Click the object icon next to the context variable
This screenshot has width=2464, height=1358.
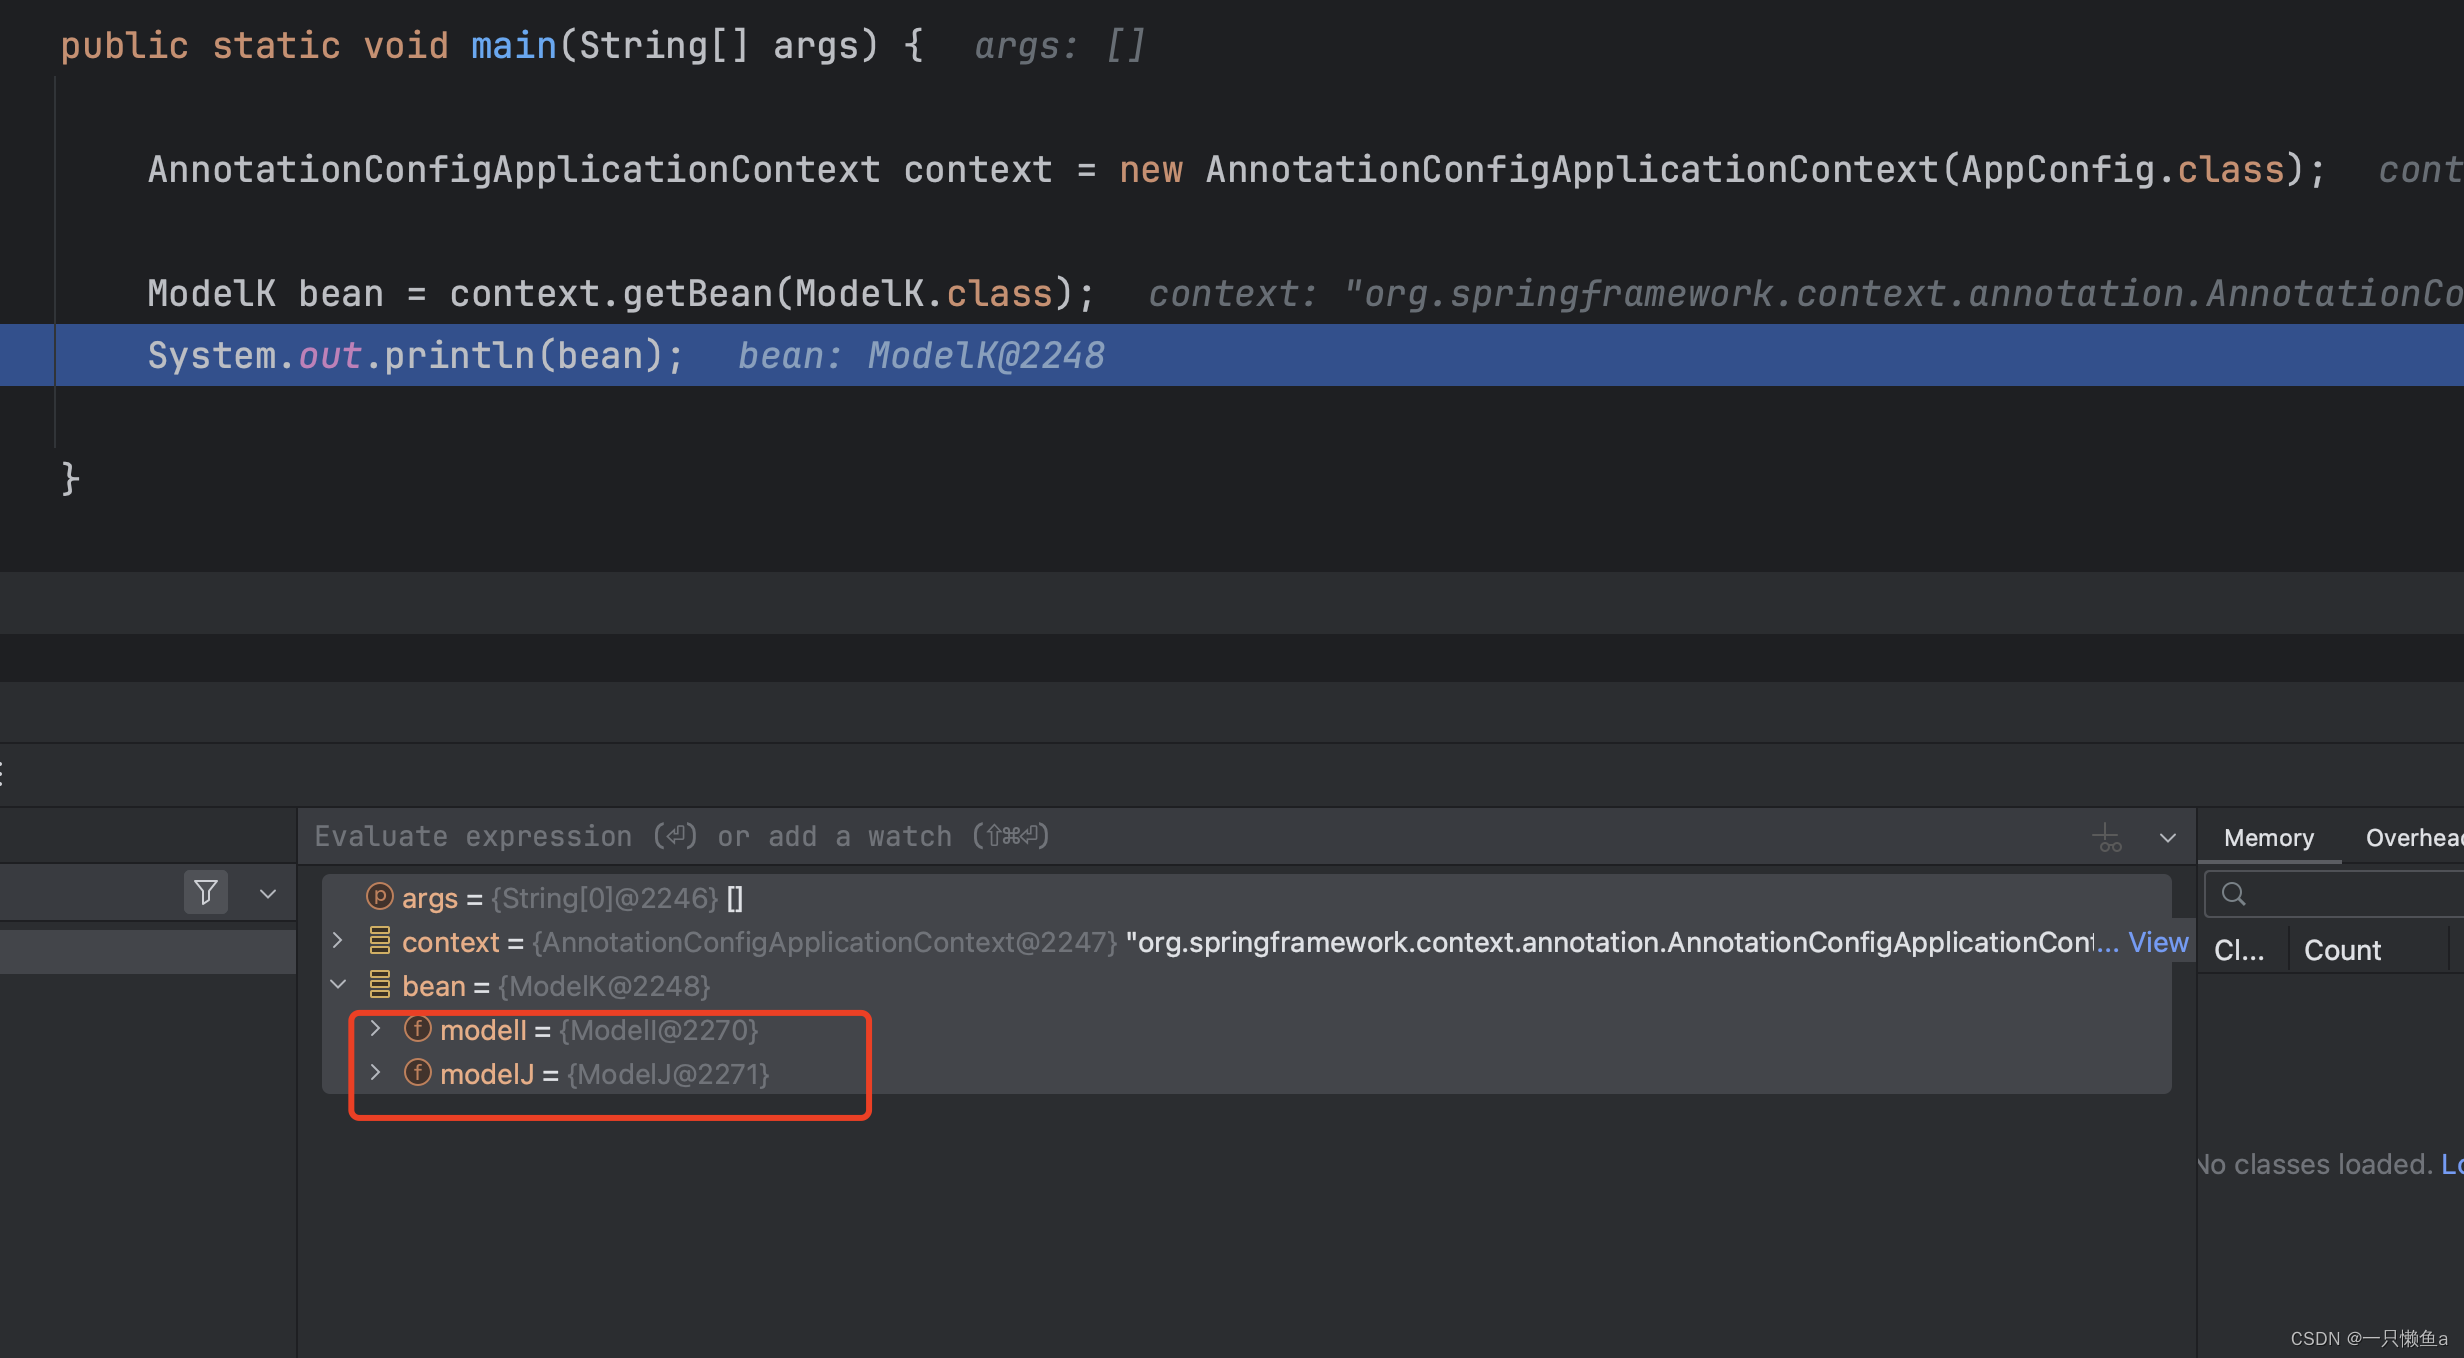click(380, 941)
